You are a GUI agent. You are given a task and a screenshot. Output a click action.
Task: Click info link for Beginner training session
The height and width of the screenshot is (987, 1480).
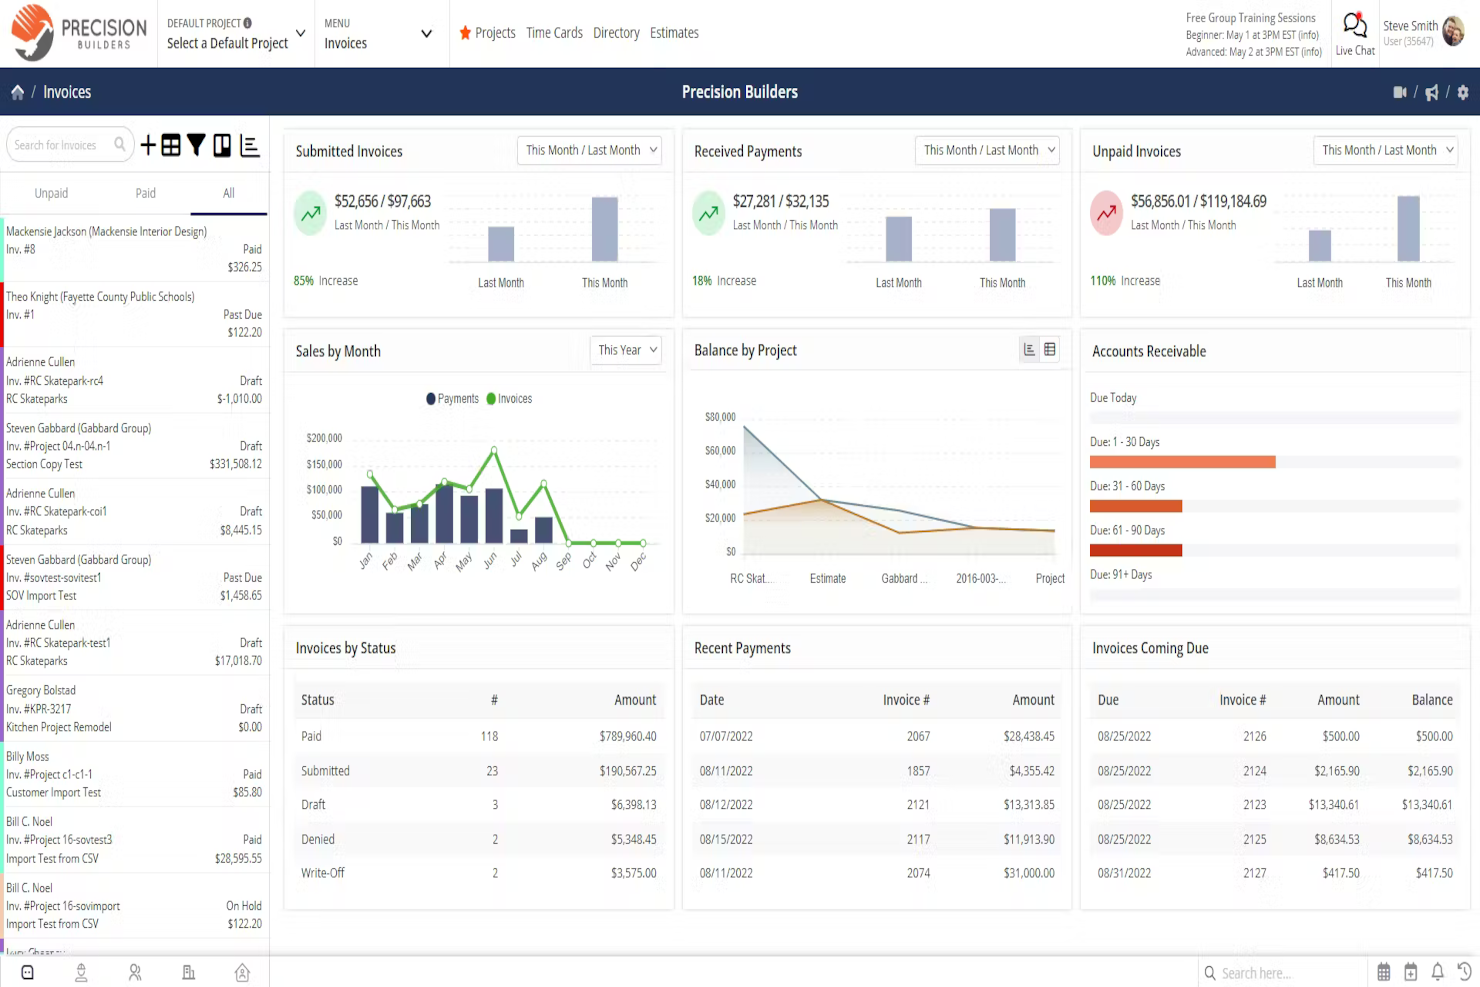[1309, 35]
